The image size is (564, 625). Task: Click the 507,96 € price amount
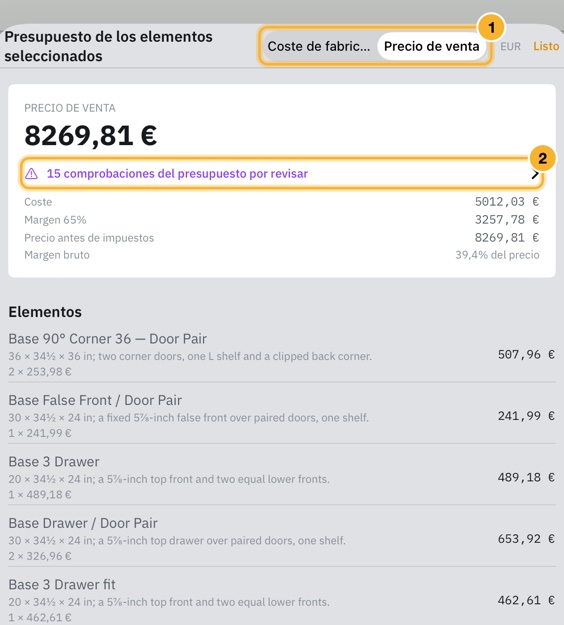click(x=526, y=354)
